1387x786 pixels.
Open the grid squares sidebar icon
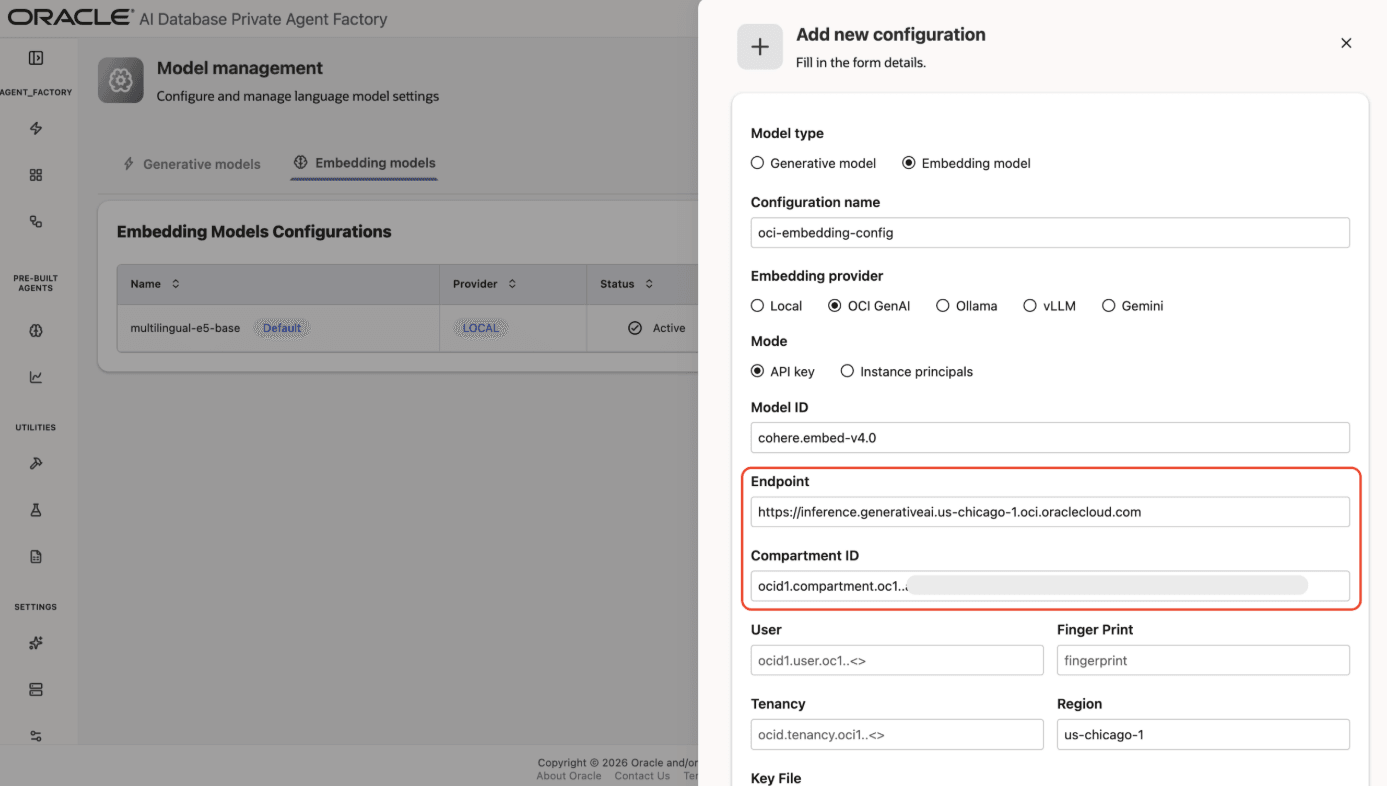point(36,175)
